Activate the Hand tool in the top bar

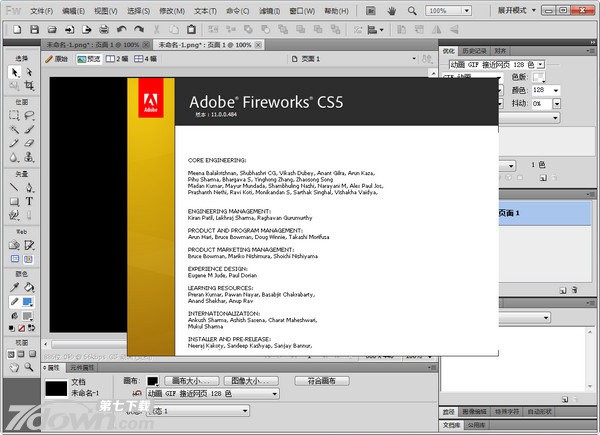391,10
